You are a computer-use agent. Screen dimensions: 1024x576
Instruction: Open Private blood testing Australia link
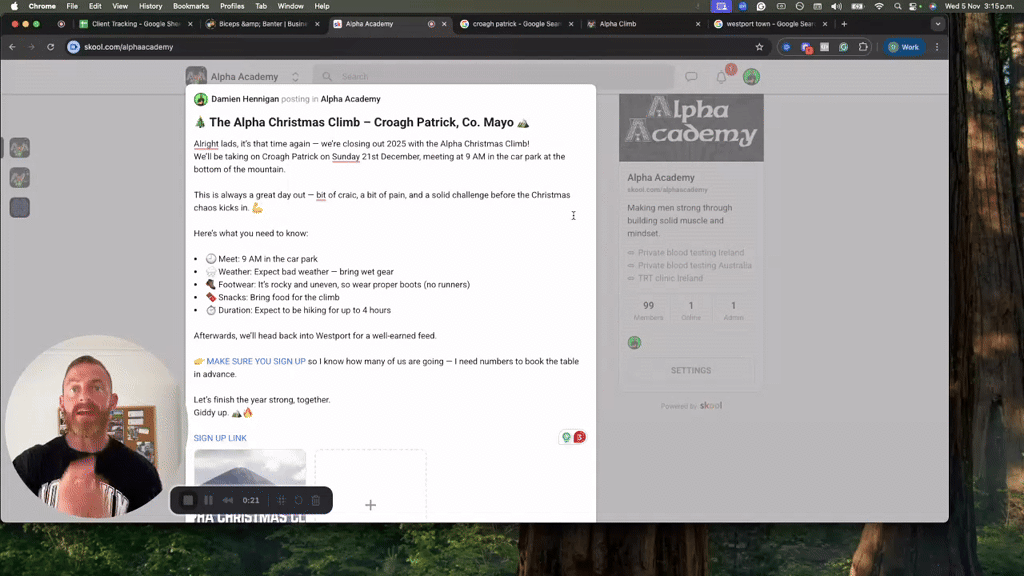click(695, 265)
